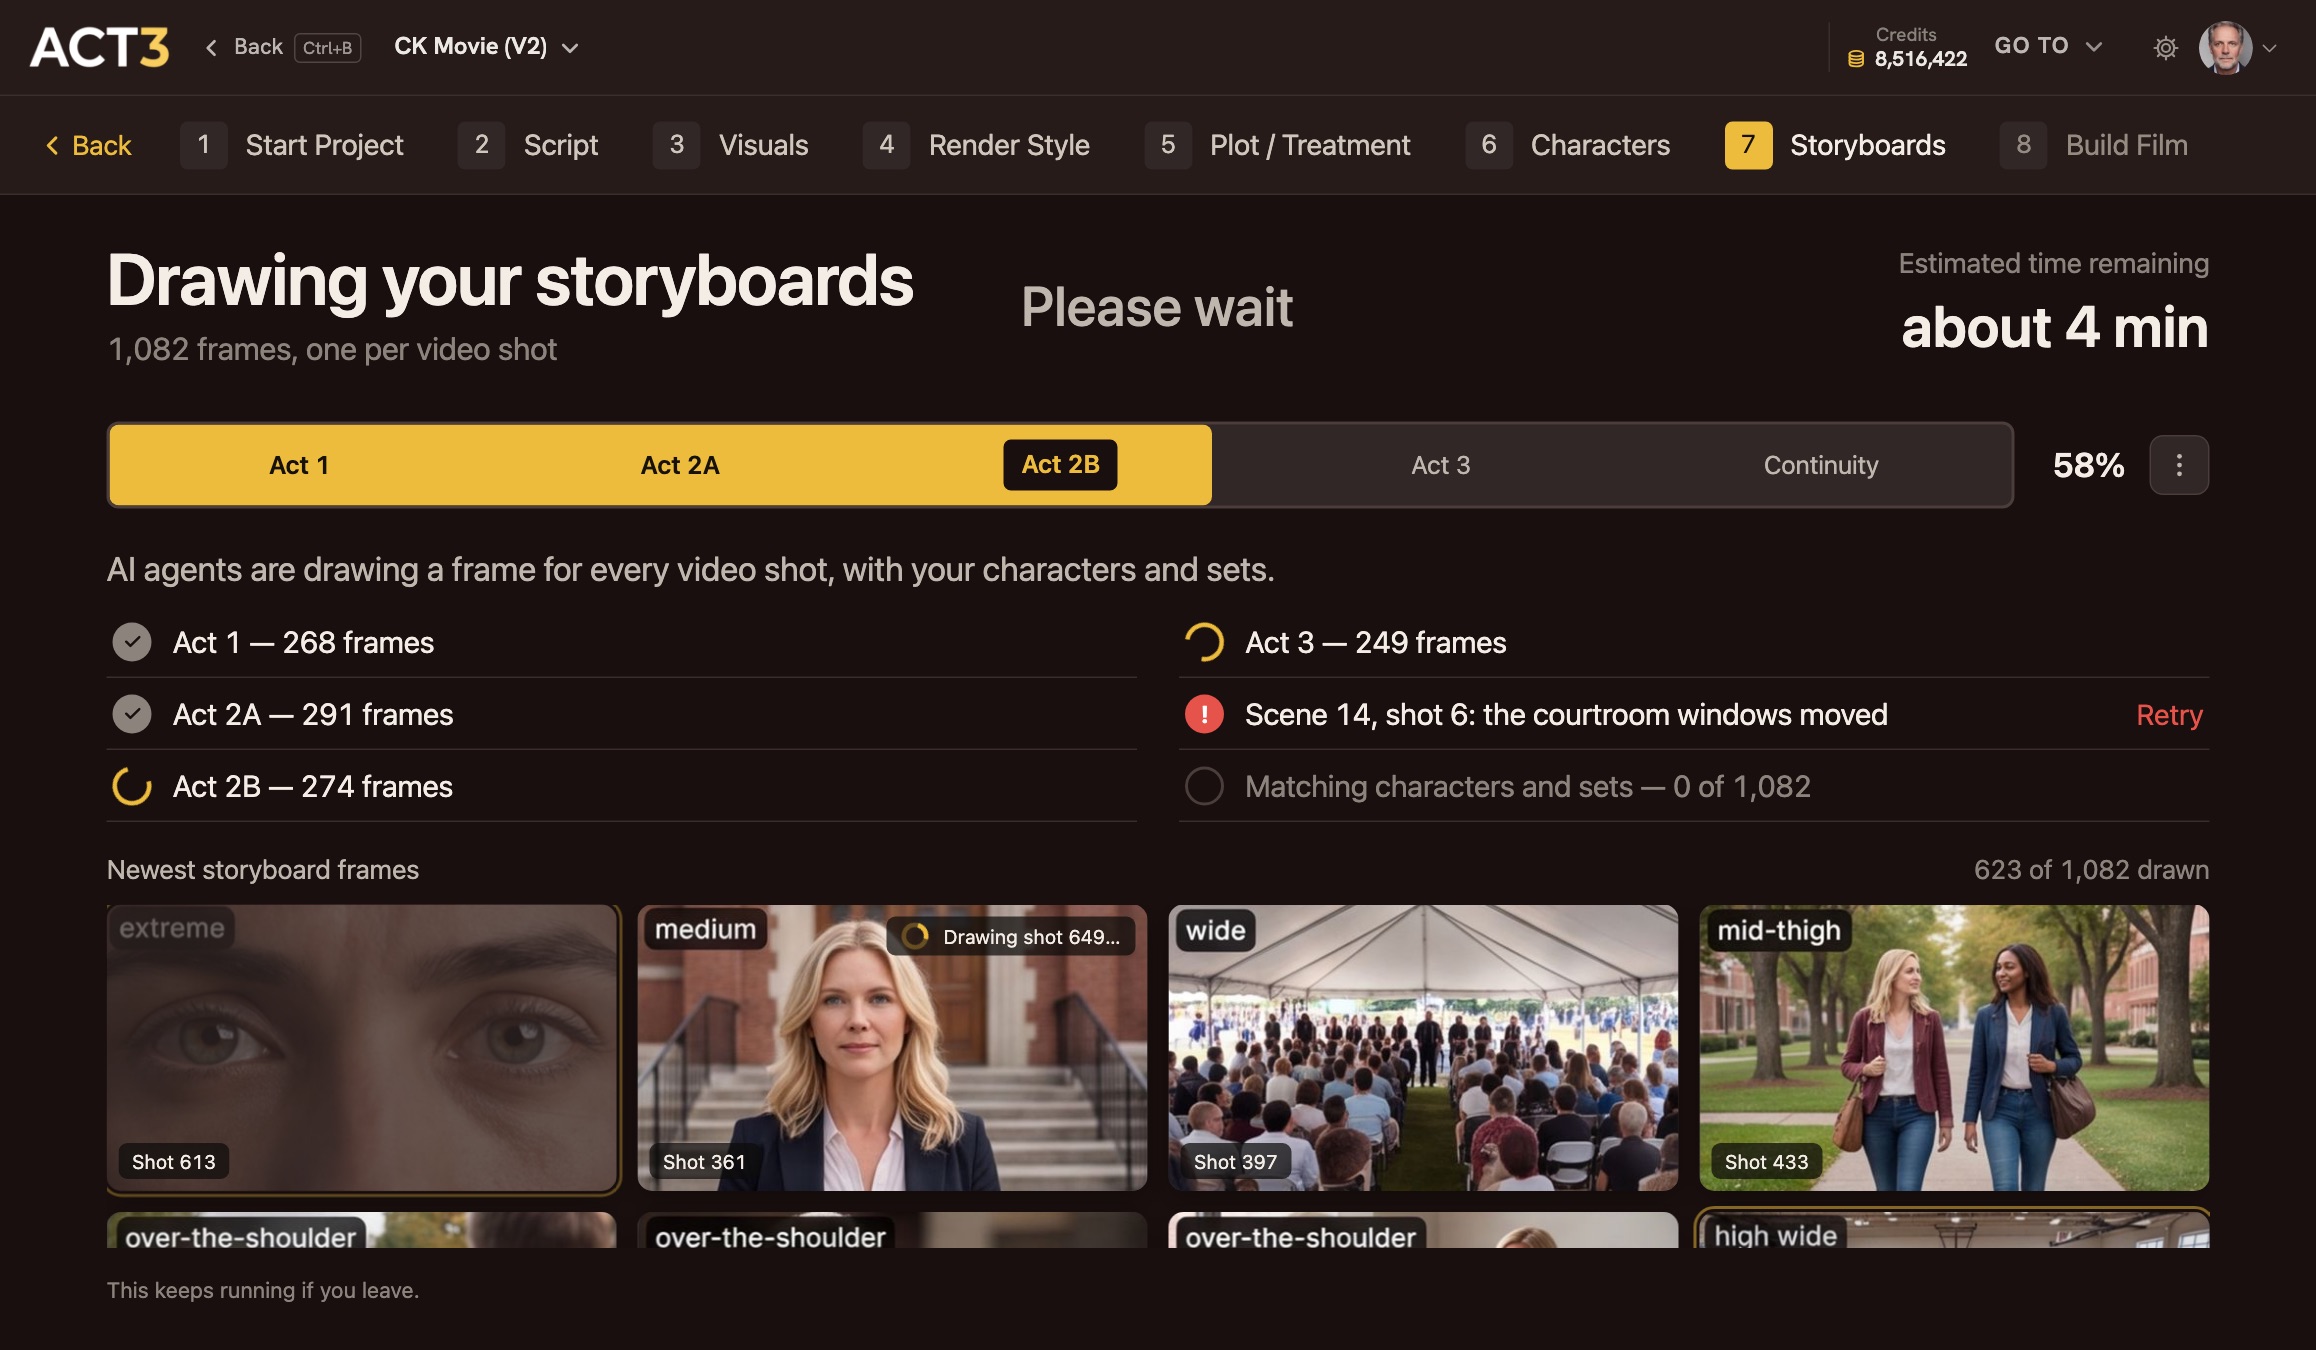Click the Act 3 loading spinner icon

pos(1204,642)
